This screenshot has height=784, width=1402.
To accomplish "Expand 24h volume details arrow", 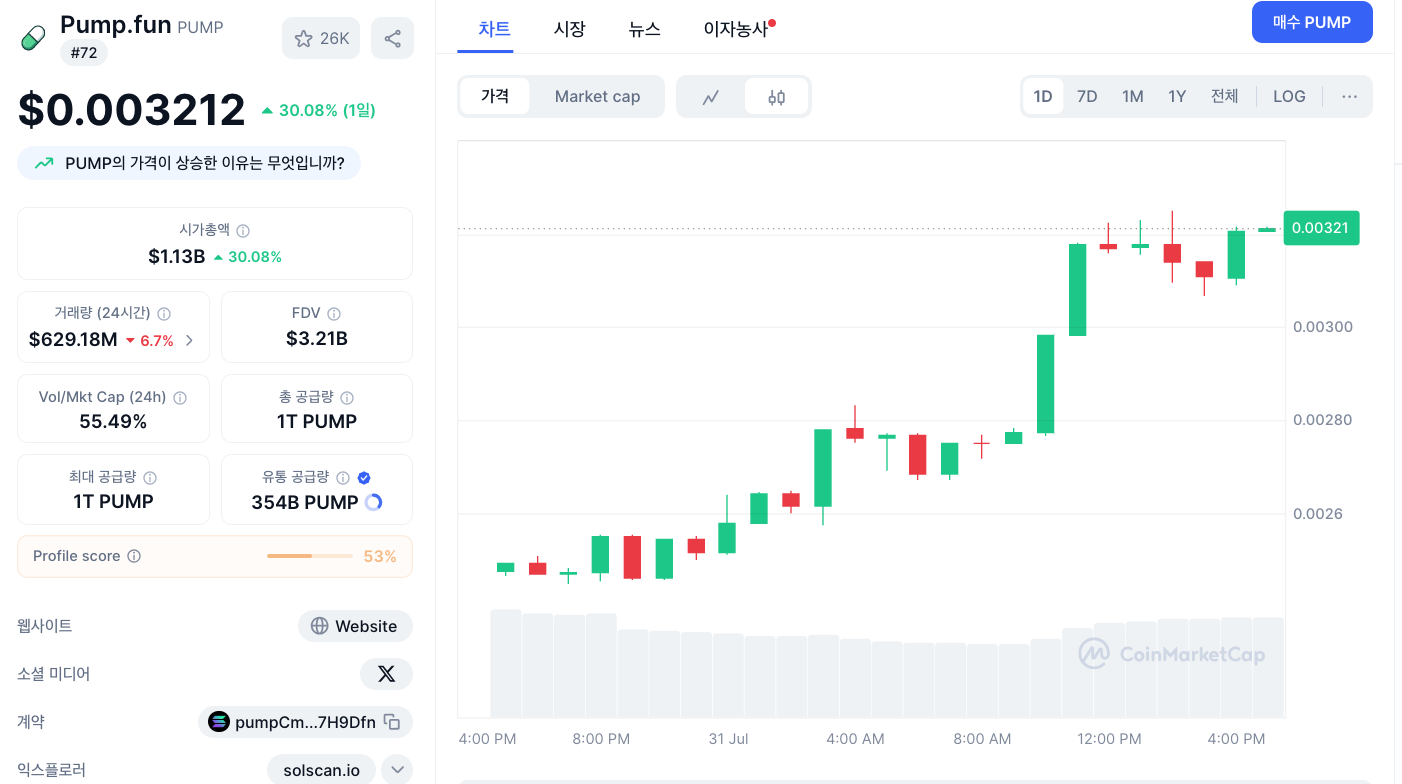I will (x=189, y=340).
